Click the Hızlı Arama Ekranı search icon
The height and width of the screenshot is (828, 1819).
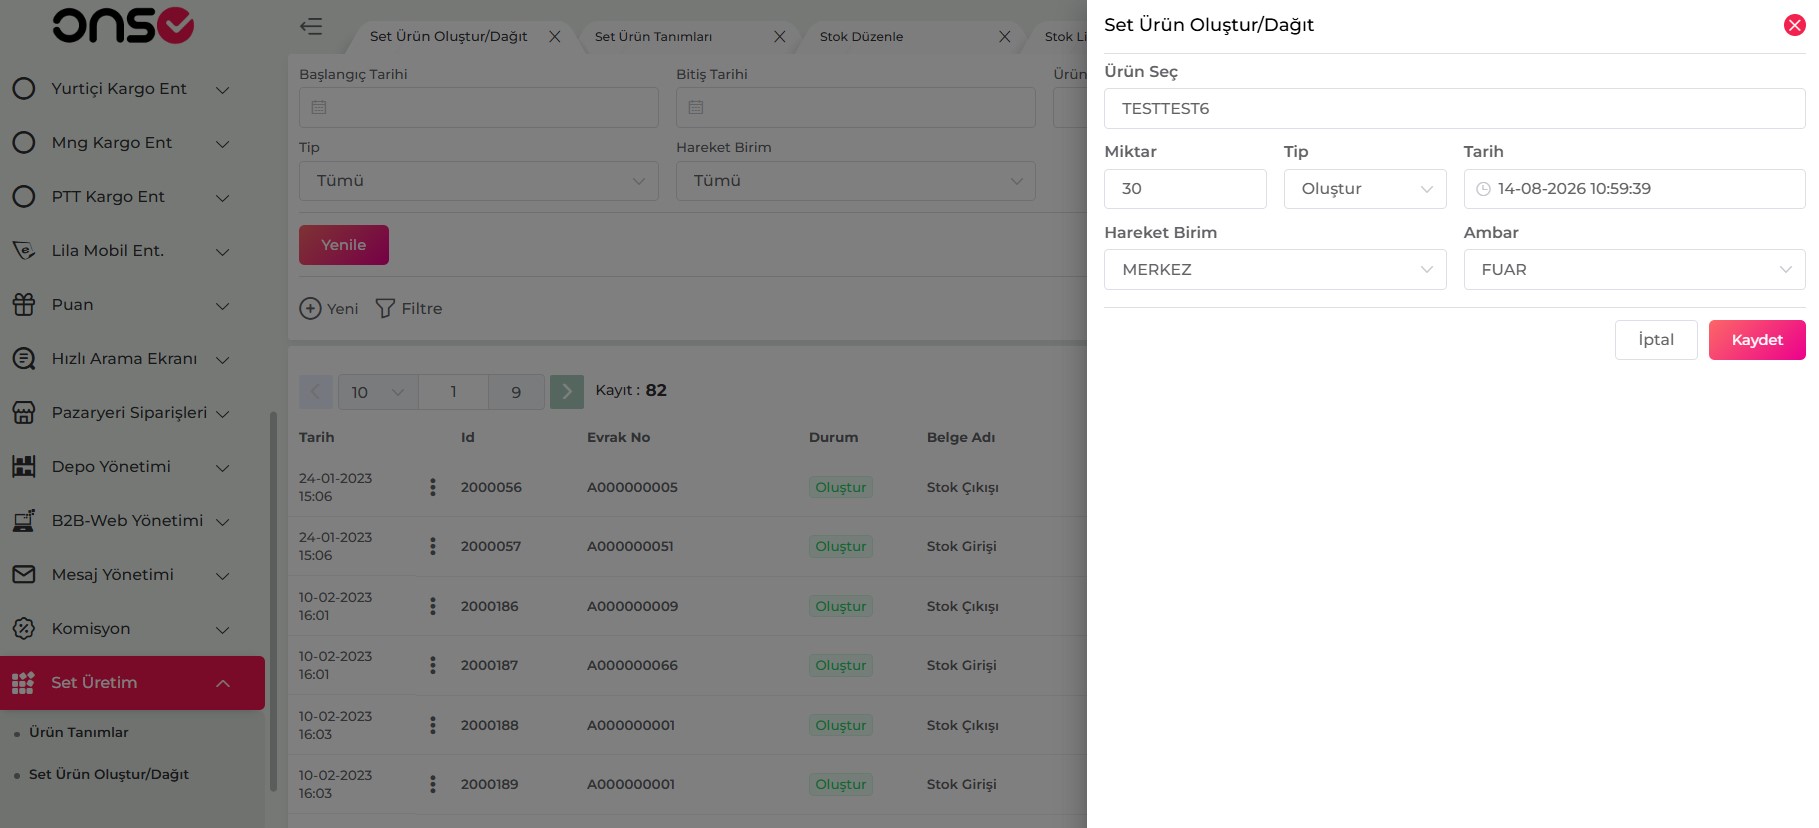(24, 358)
